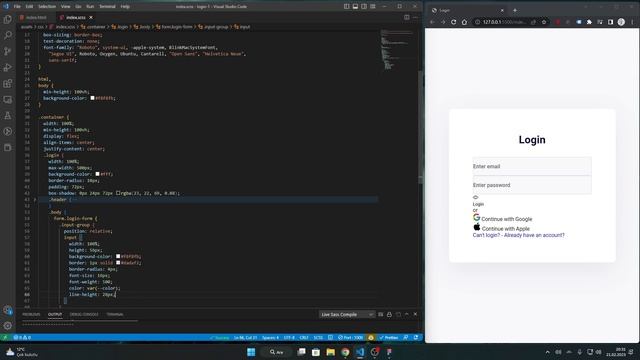Click the VS Code minimap
The width and height of the screenshot is (640, 360).
coord(398,50)
